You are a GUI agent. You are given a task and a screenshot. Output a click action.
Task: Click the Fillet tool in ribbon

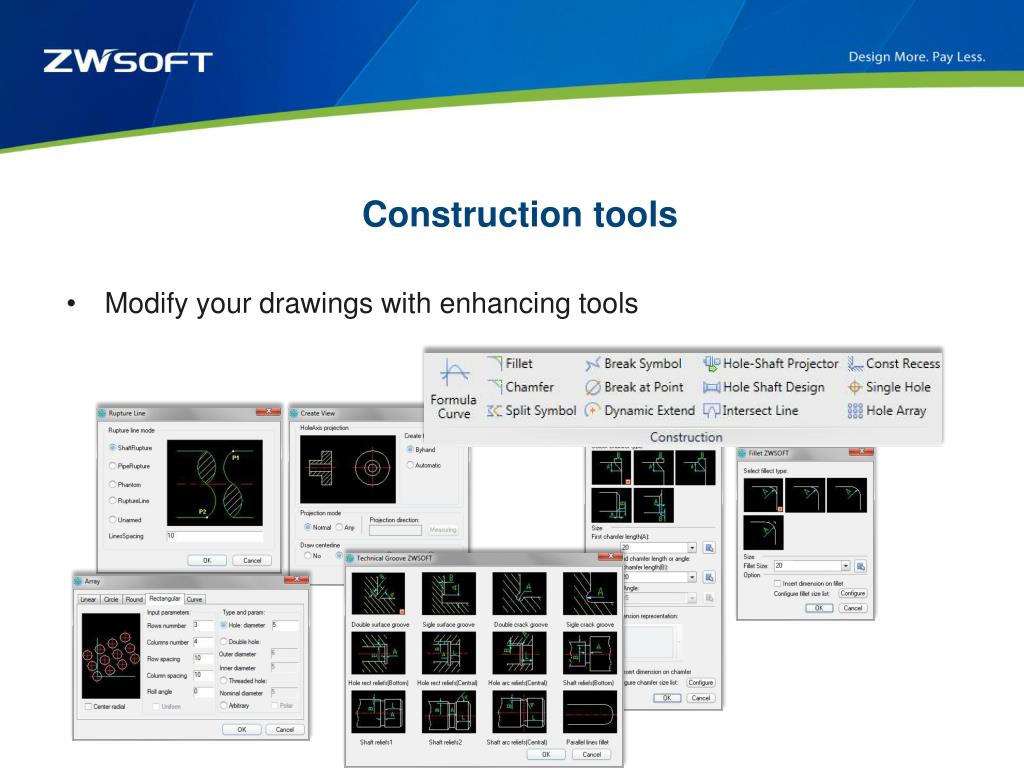tap(510, 364)
